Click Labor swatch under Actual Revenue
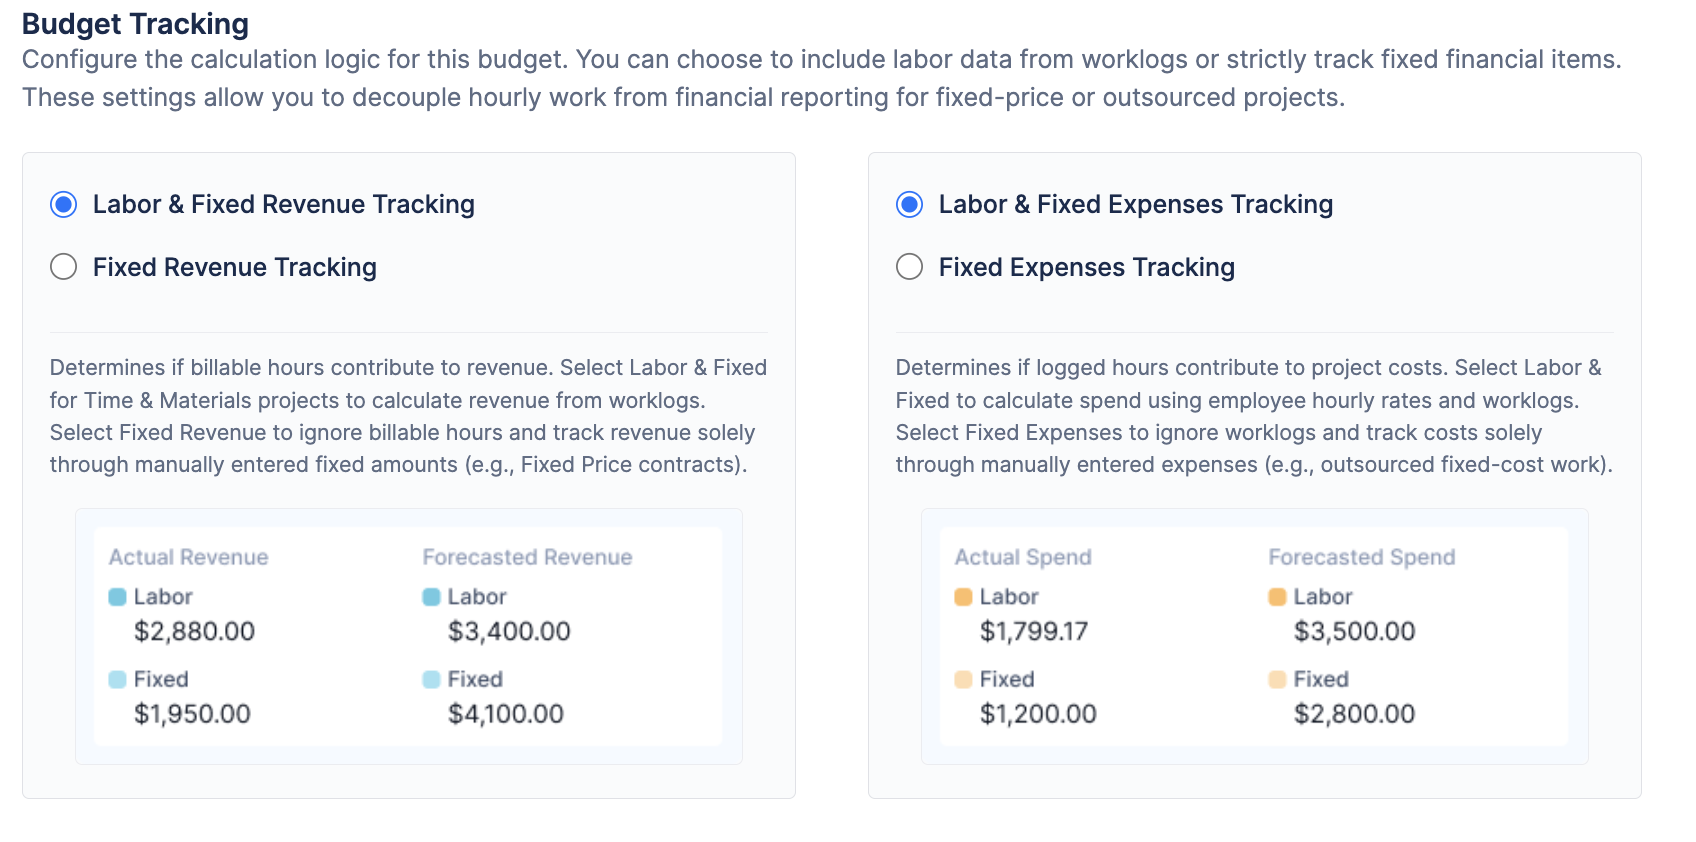 117,597
